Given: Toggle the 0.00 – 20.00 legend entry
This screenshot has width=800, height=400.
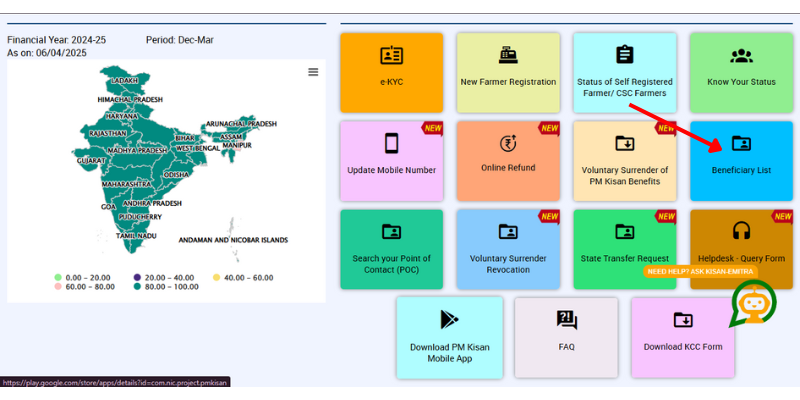Looking at the screenshot, I should [82, 278].
